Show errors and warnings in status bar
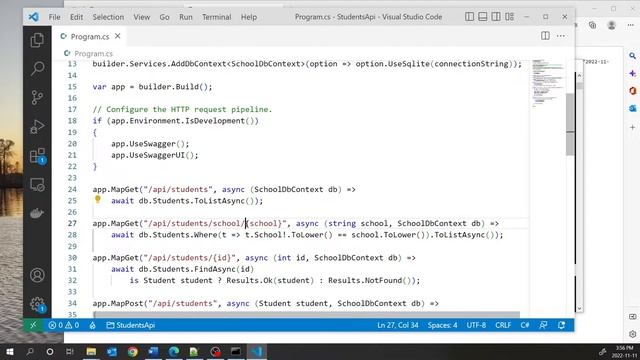This screenshot has height=360, width=640. 64,325
